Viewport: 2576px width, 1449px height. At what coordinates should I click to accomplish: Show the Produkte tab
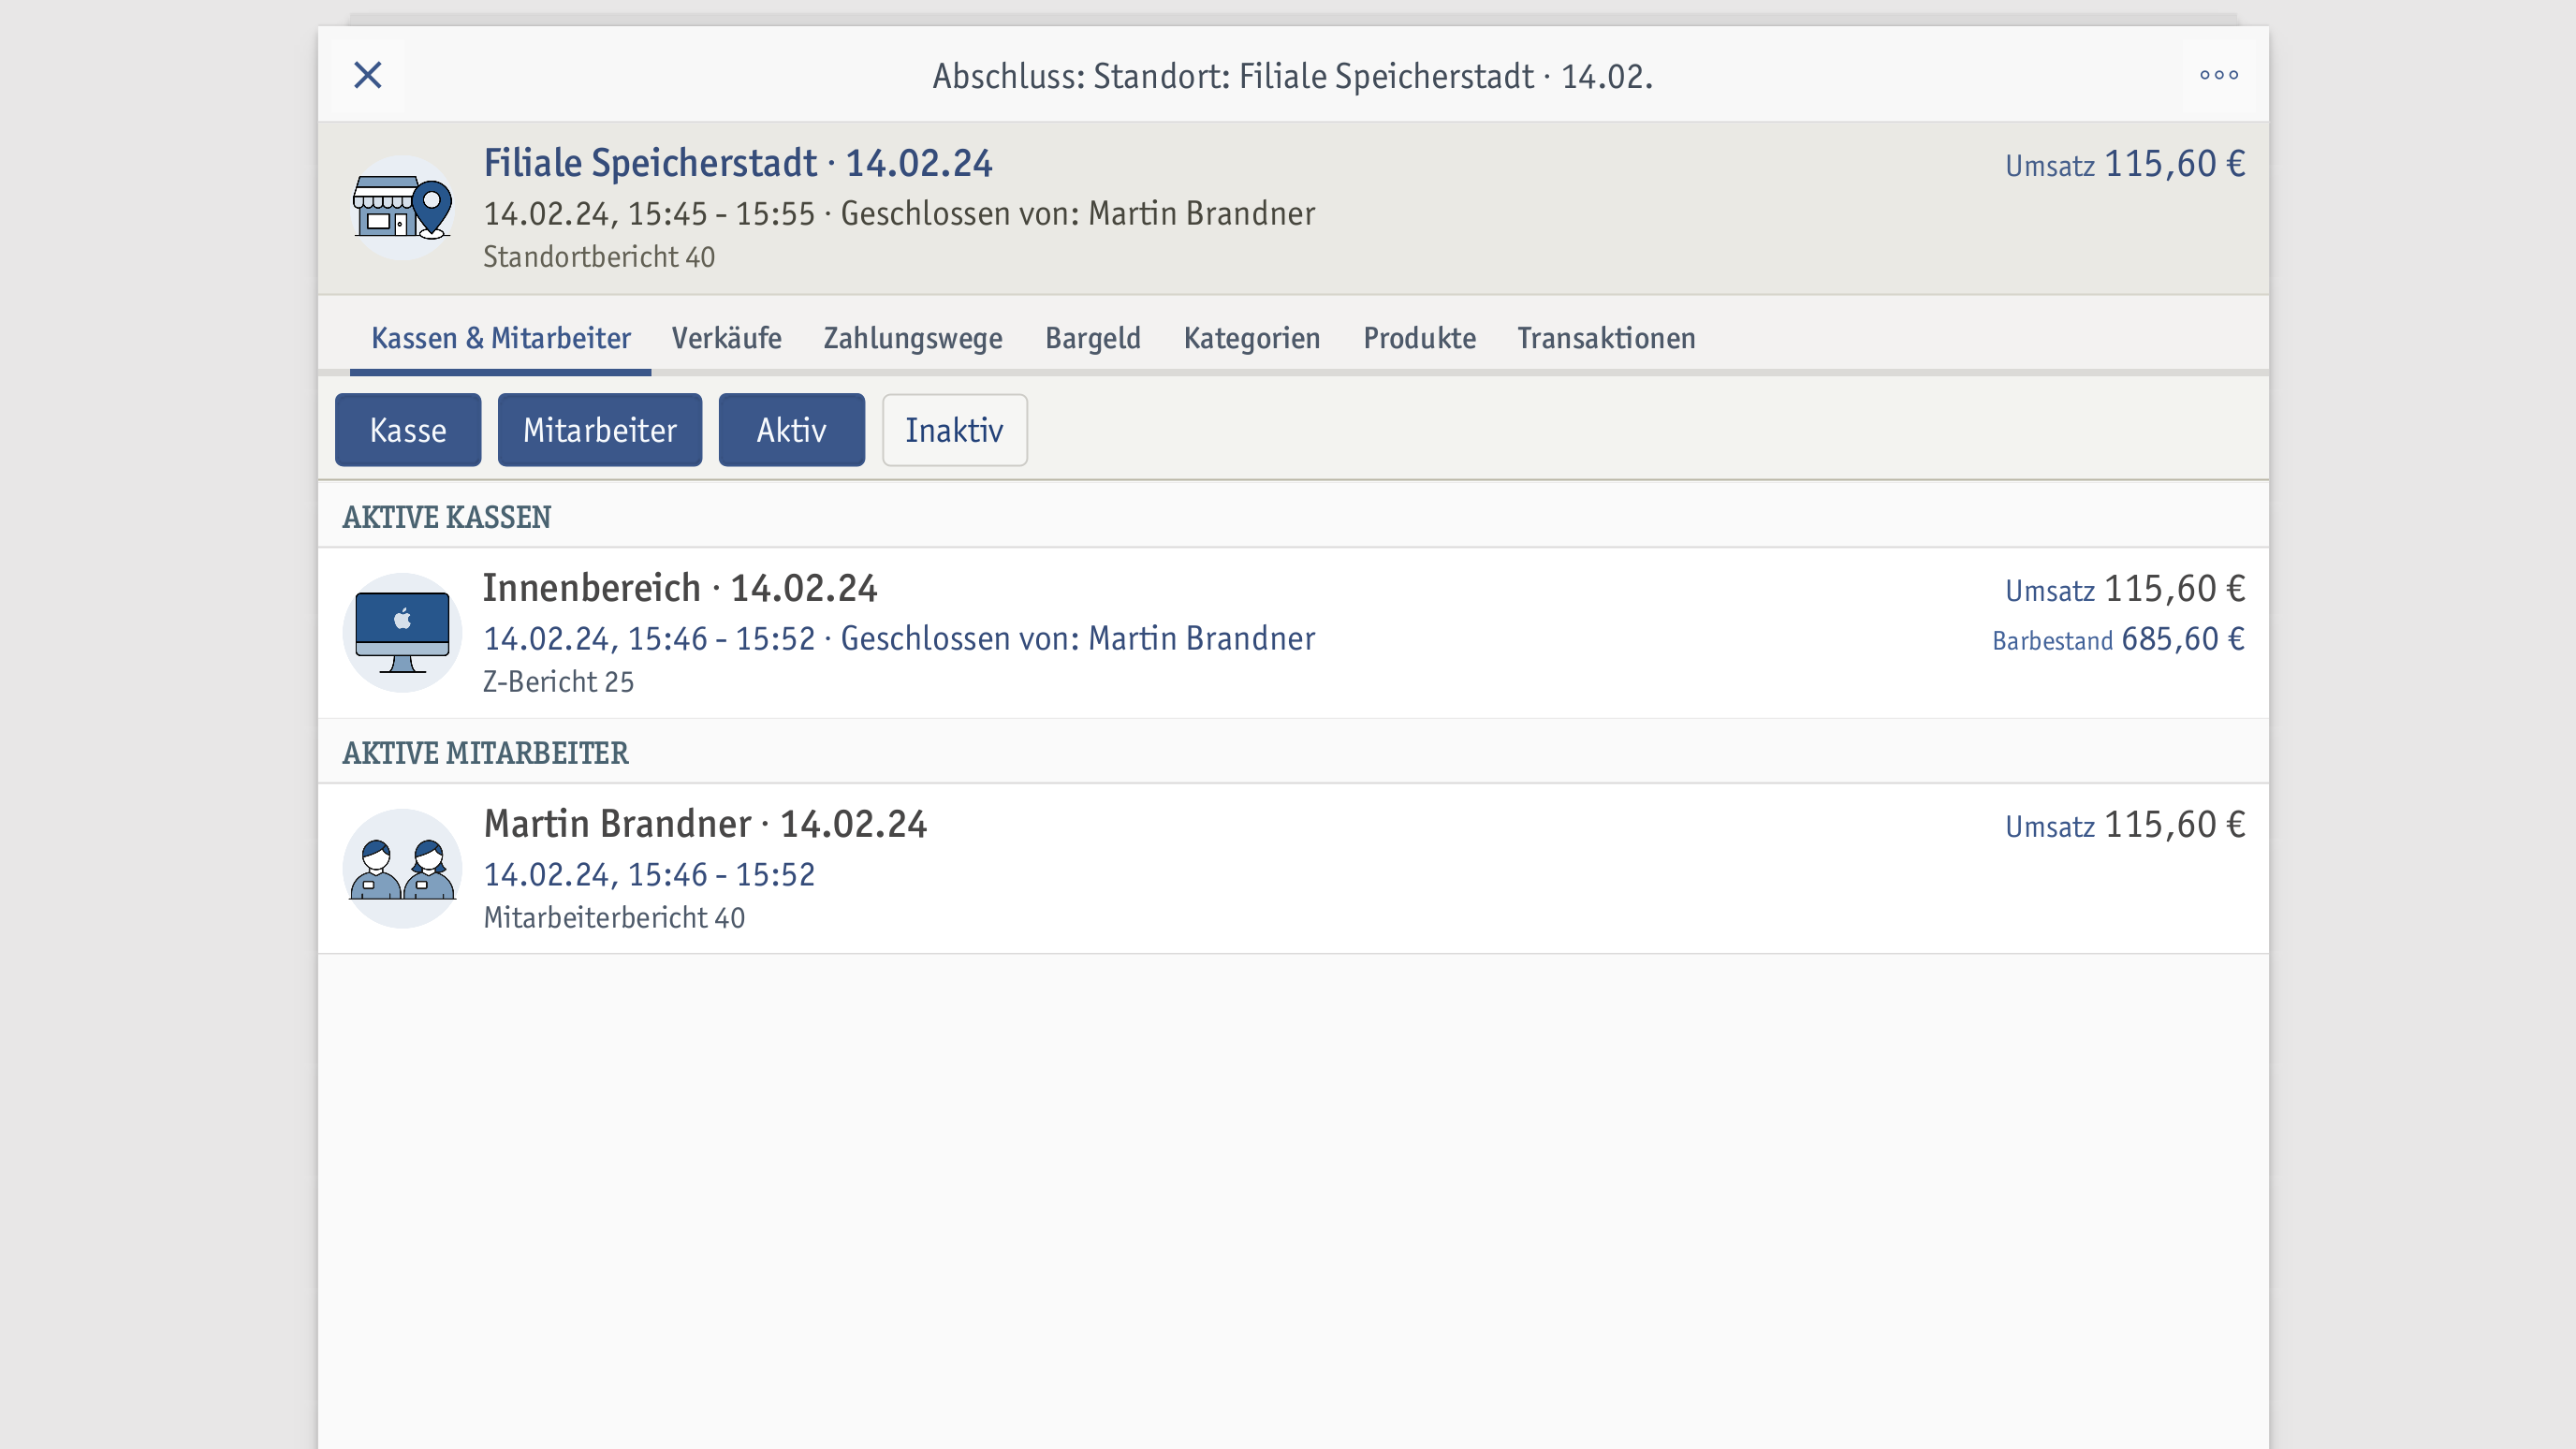pos(1420,338)
